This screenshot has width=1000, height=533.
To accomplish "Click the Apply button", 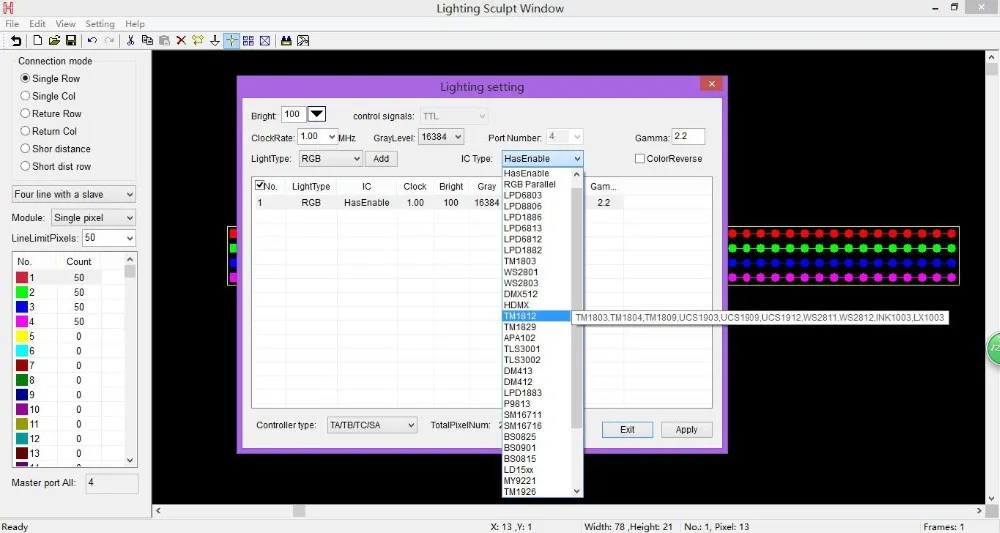I will point(686,429).
